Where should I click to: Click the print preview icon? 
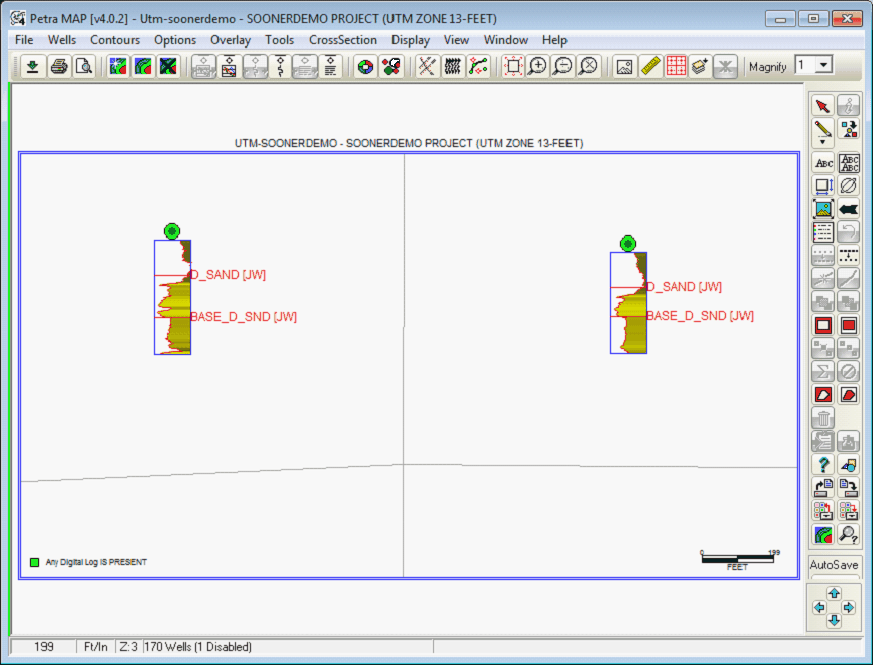point(83,66)
